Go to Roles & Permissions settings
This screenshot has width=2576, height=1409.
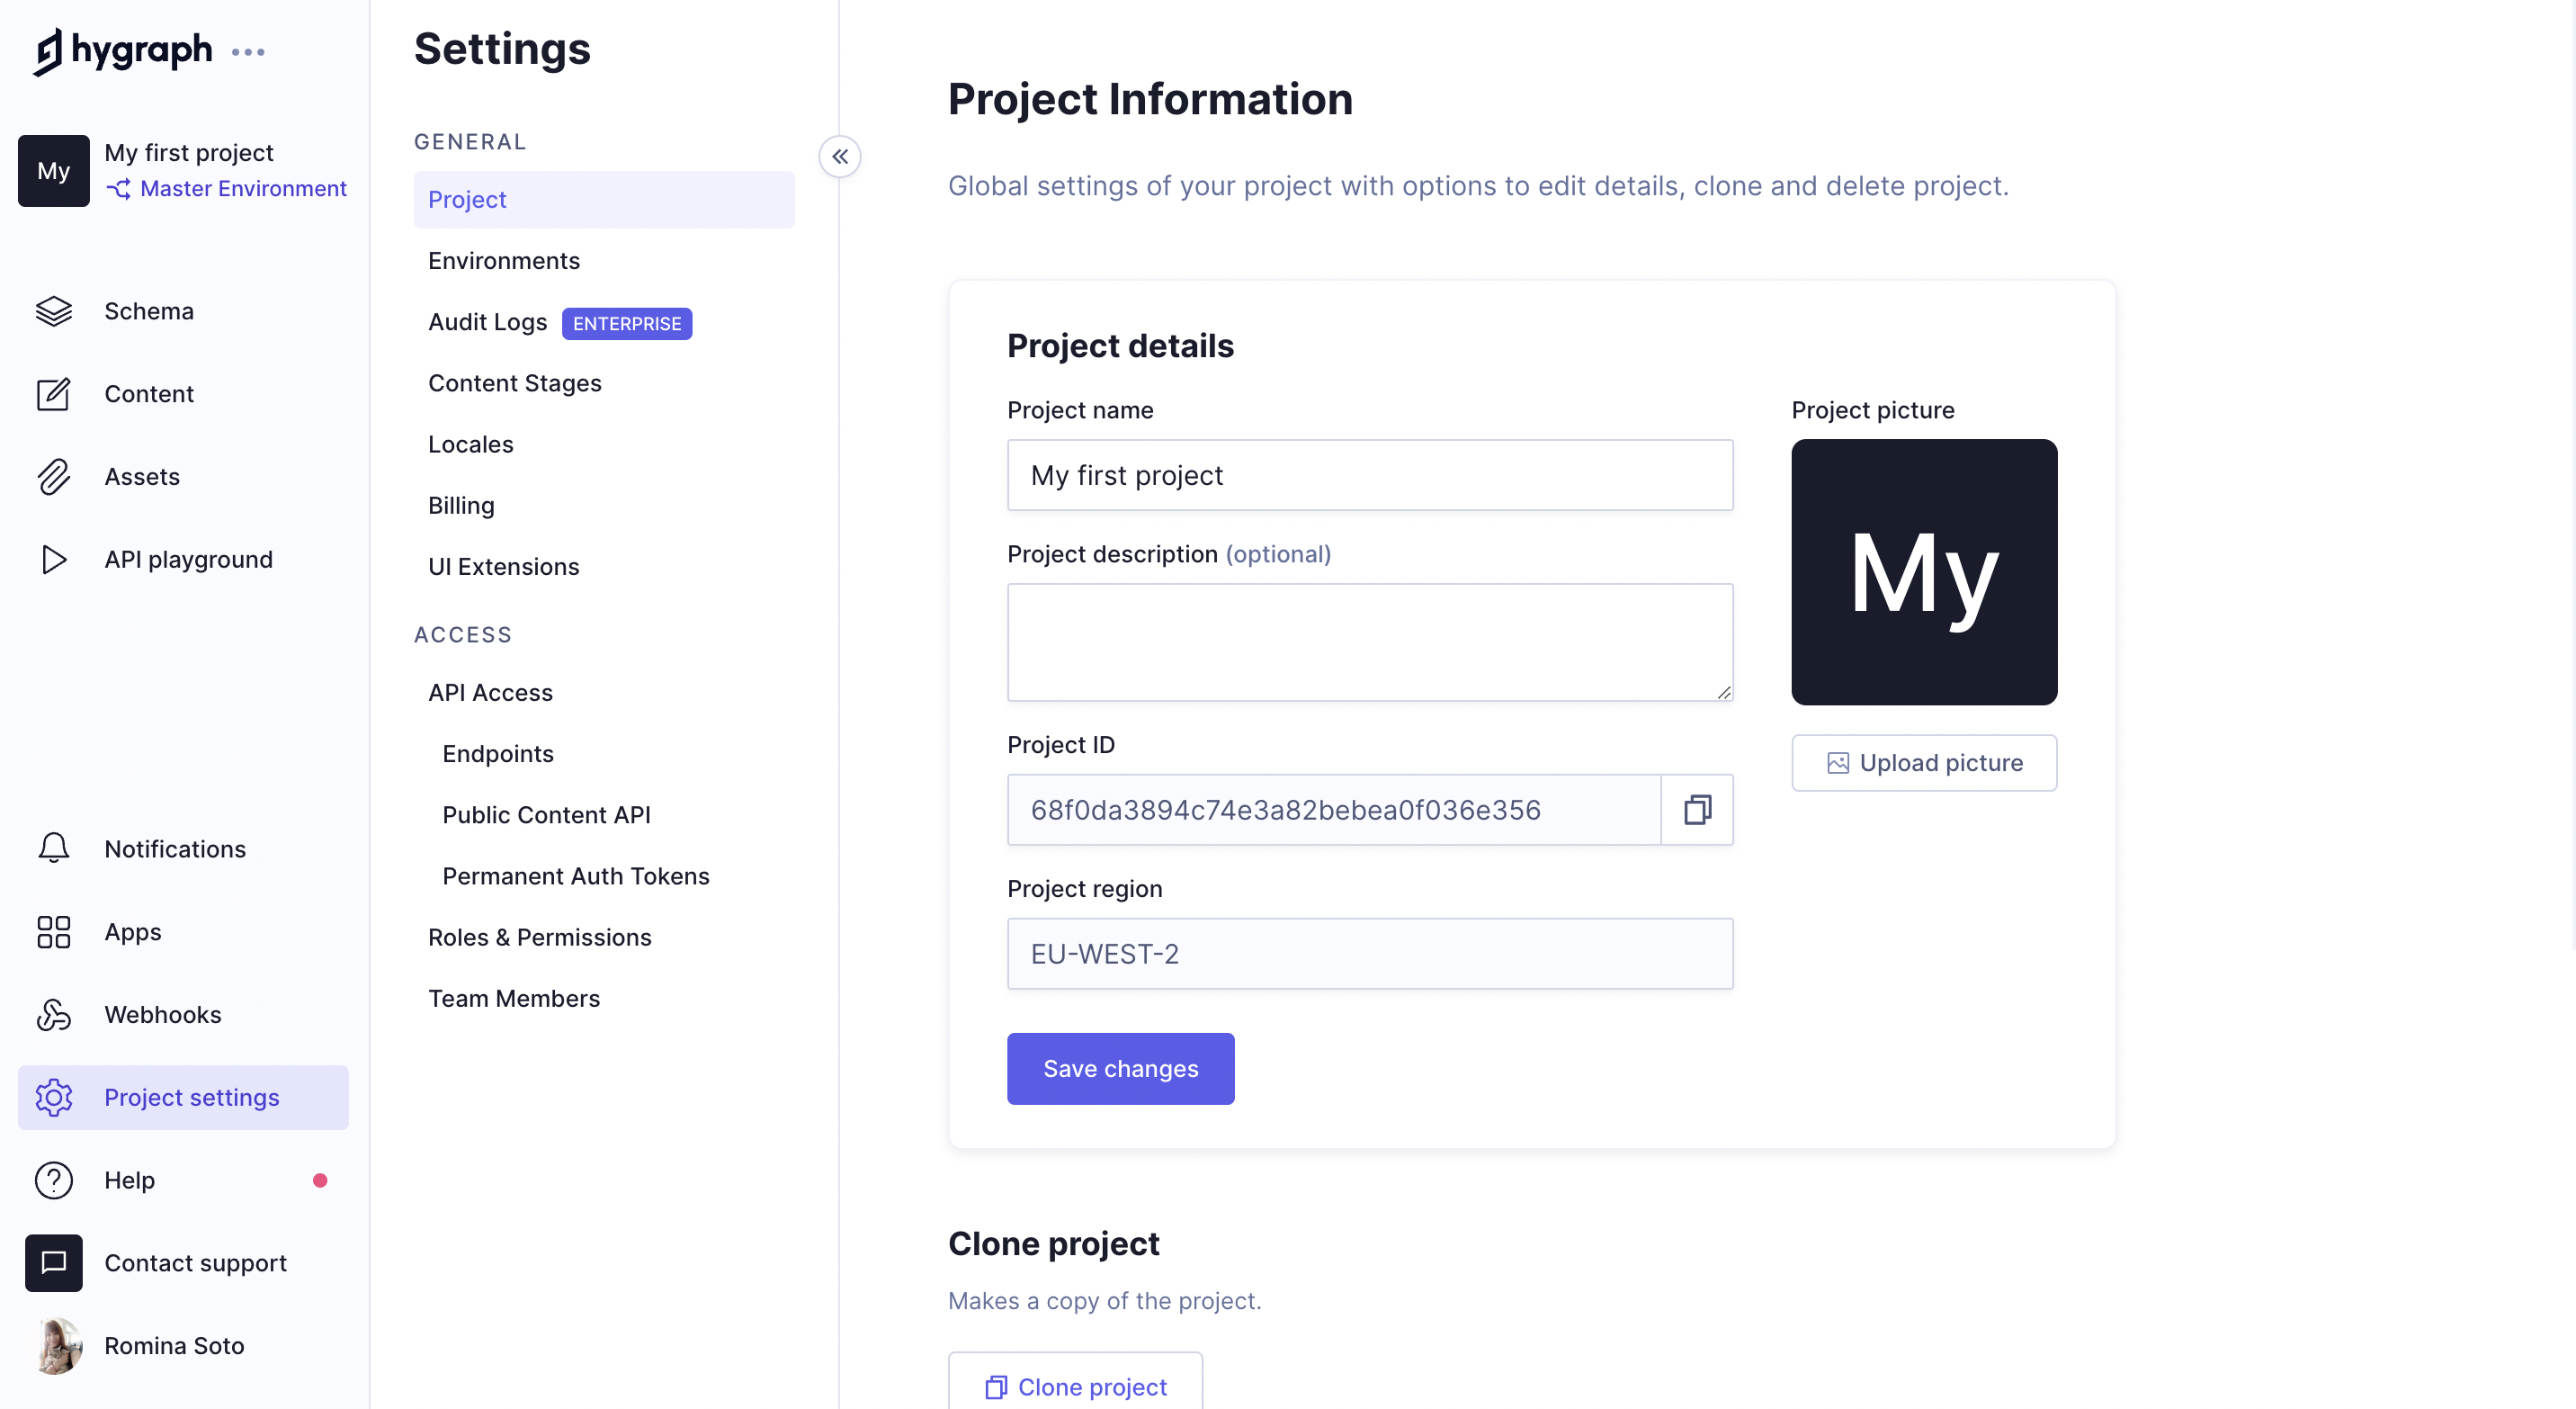pos(539,937)
